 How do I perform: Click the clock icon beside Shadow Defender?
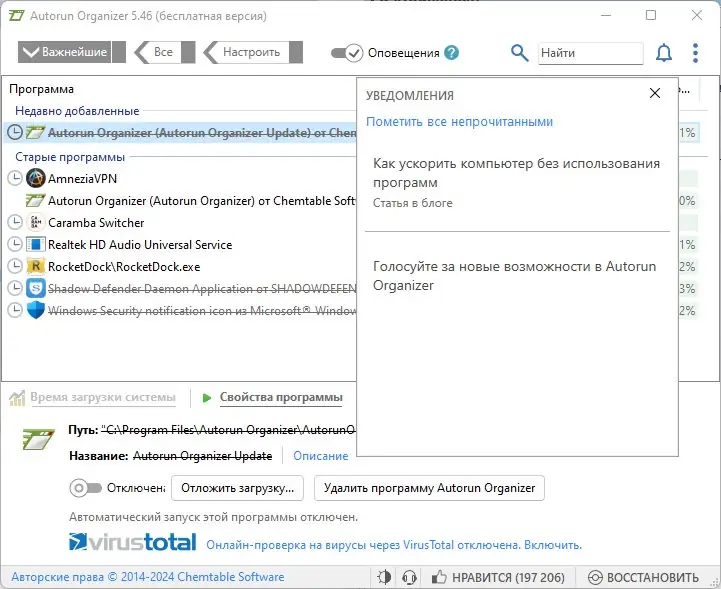15,289
